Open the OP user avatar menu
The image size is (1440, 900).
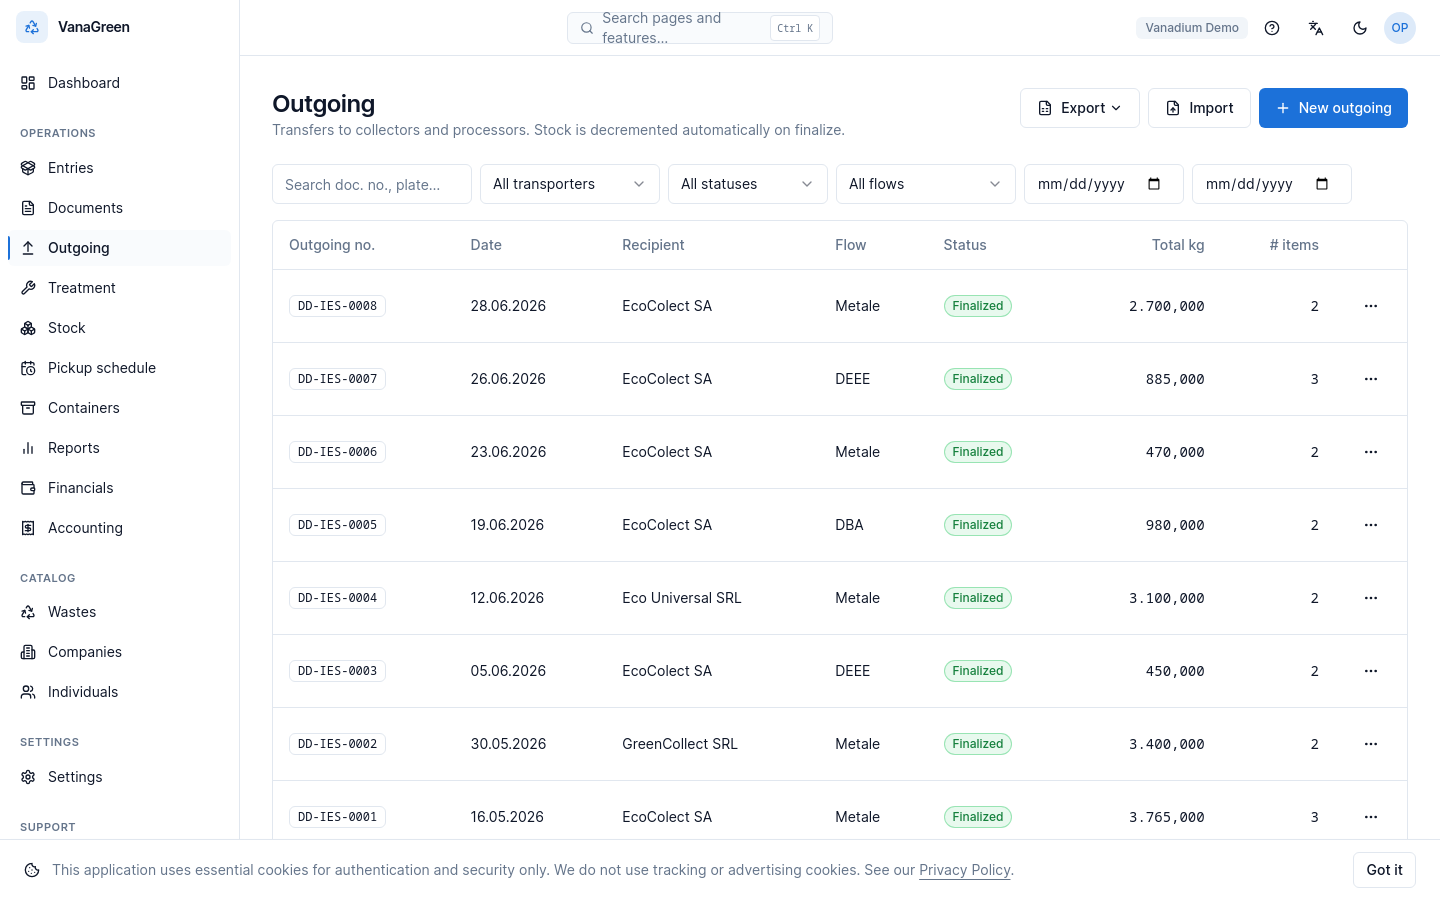1400,28
